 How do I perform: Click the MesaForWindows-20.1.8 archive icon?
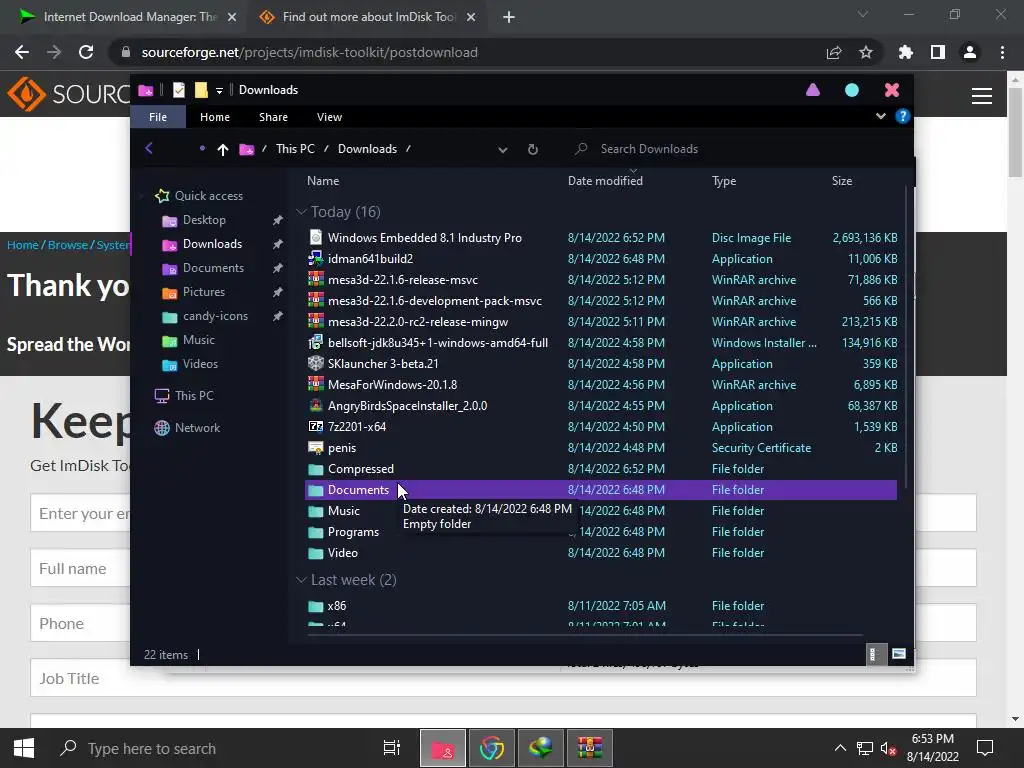[x=316, y=384]
